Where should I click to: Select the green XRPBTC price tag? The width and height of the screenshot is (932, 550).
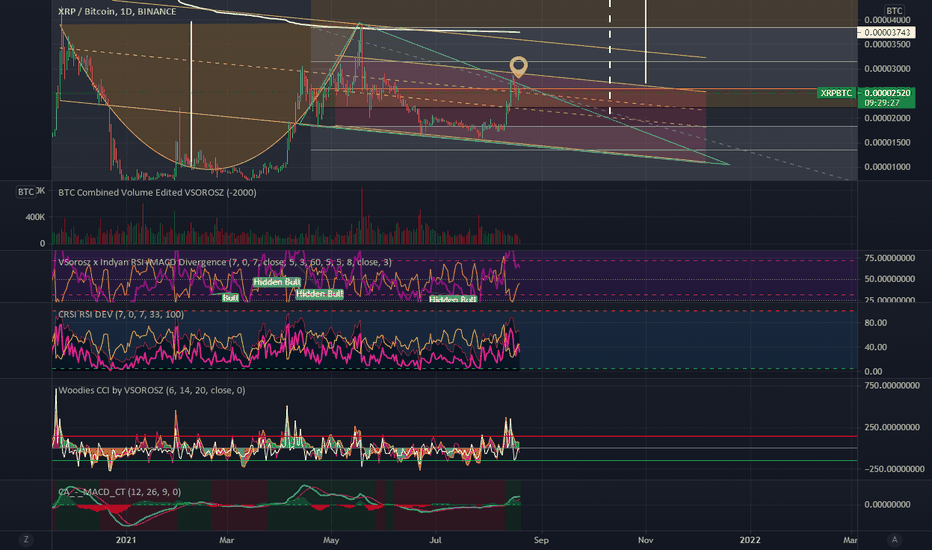coord(836,93)
